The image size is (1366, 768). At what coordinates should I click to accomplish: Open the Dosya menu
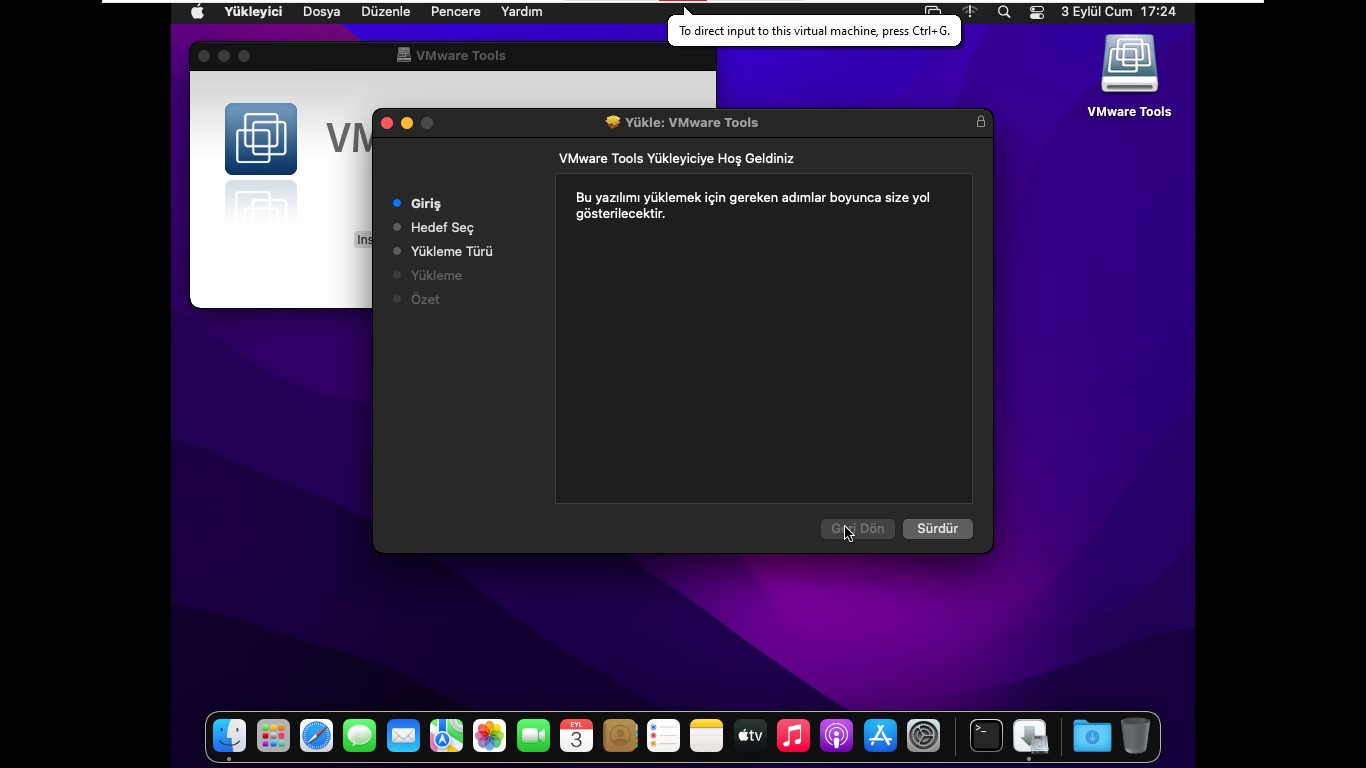pos(322,12)
